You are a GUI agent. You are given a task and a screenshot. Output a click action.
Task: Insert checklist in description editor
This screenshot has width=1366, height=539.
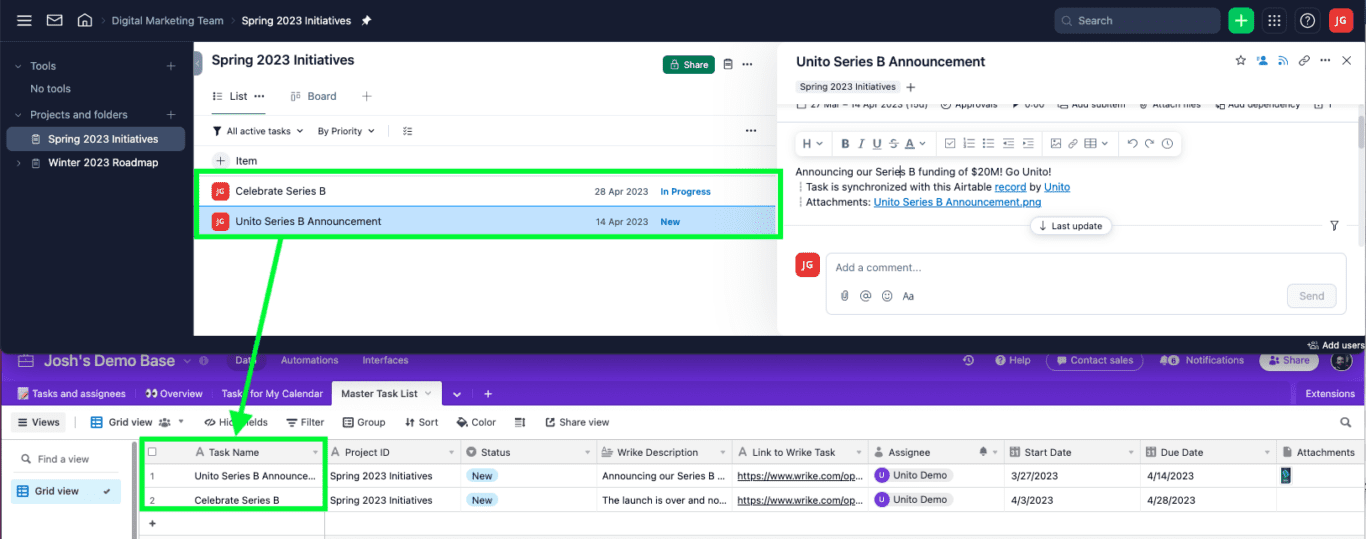(x=950, y=144)
